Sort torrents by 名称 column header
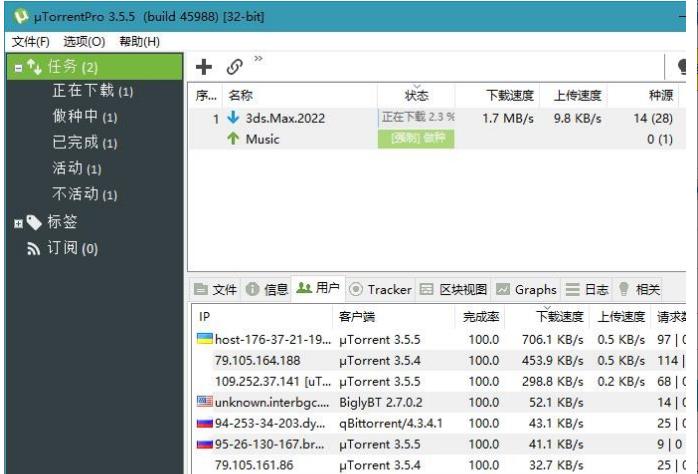698x474 pixels. point(300,95)
